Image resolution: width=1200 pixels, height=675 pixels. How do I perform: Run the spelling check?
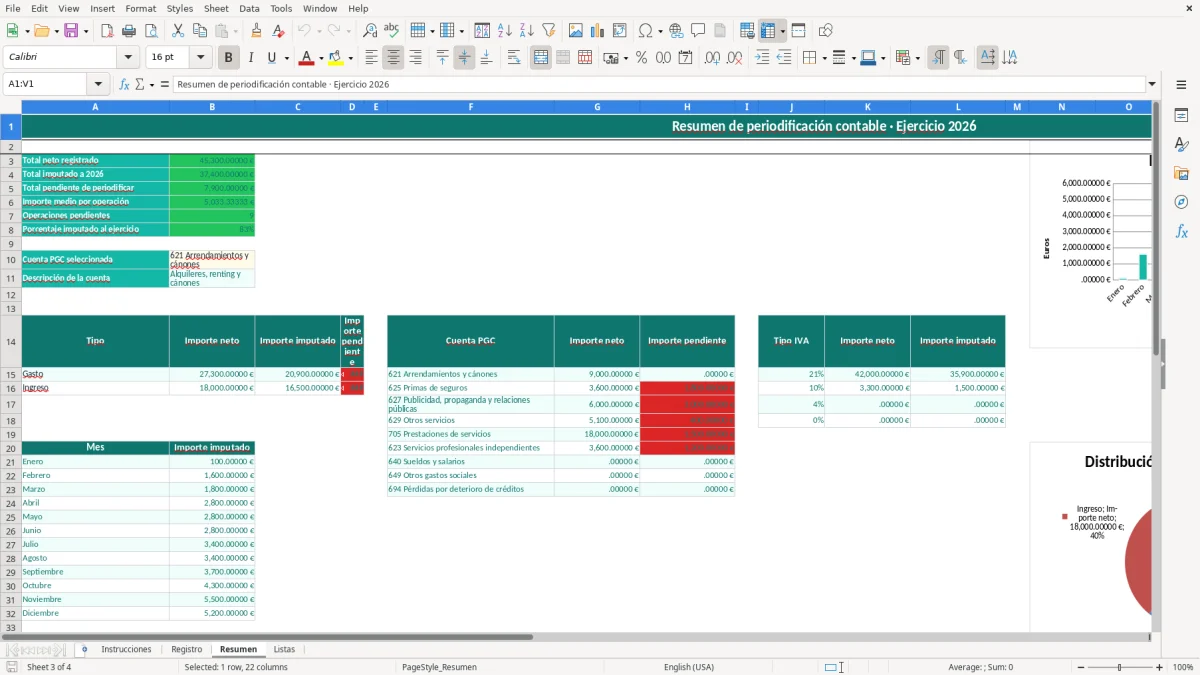(392, 31)
